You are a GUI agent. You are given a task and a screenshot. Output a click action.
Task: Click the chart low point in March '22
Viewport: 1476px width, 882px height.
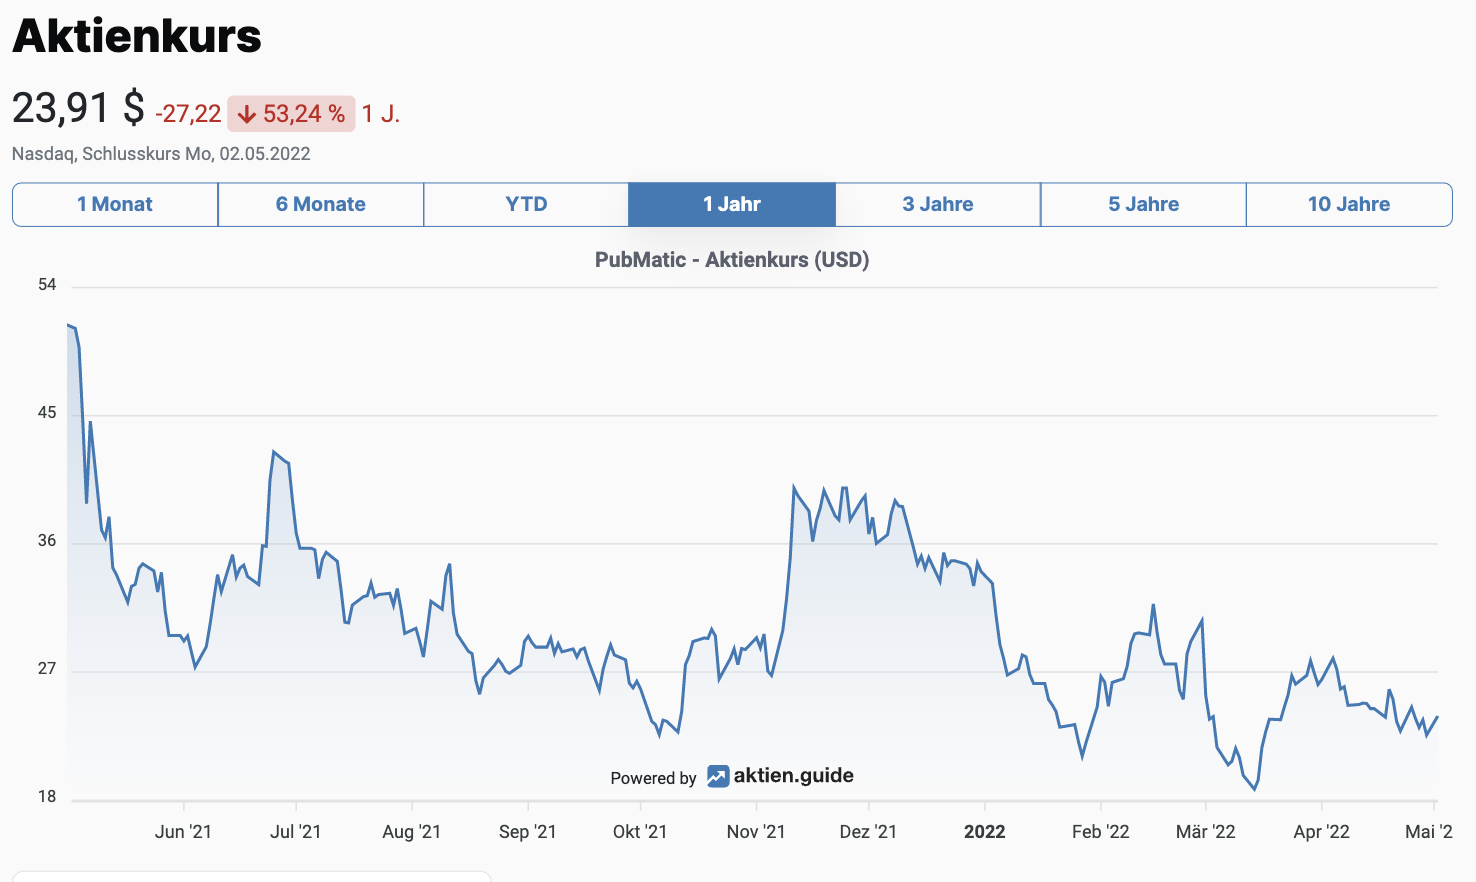pos(1255,789)
